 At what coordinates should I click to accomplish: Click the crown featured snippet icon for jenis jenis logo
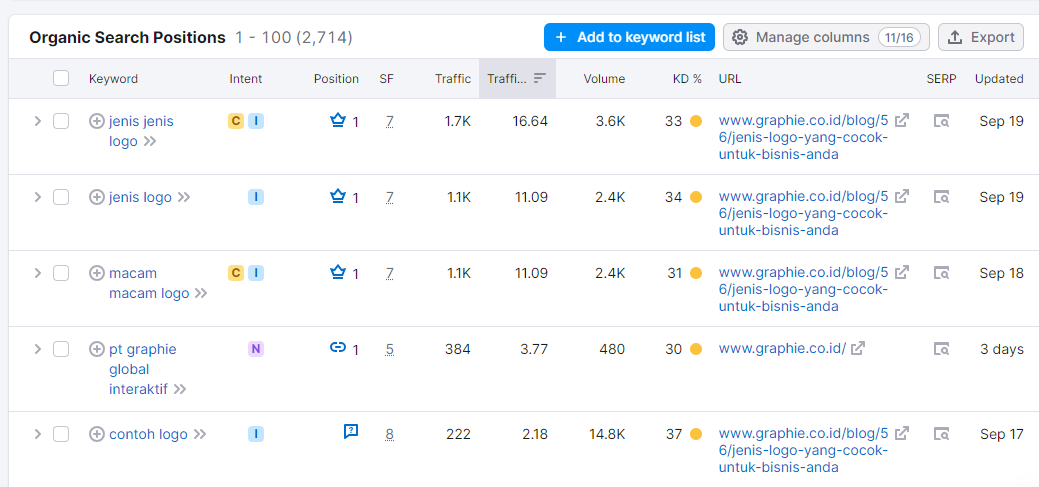click(x=338, y=121)
